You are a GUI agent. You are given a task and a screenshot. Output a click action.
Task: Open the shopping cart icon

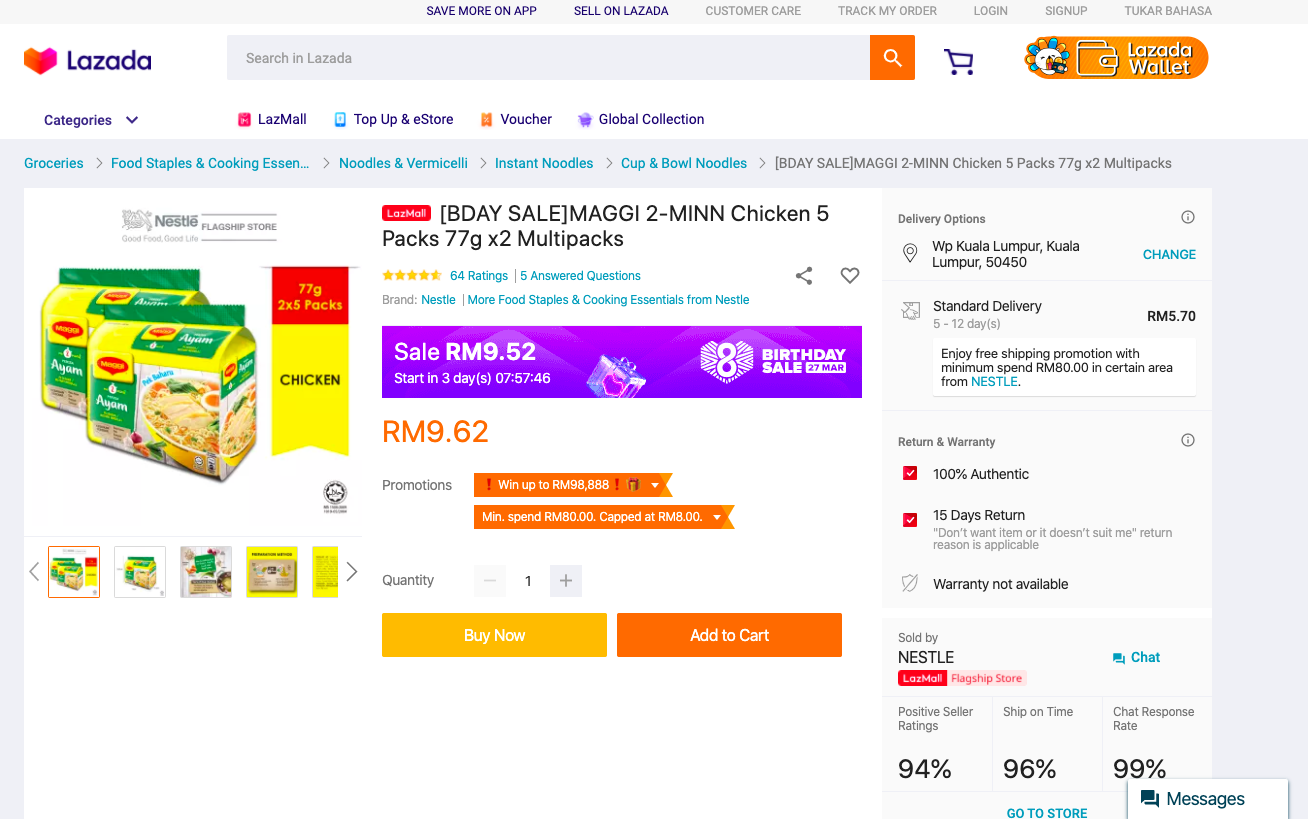(958, 61)
